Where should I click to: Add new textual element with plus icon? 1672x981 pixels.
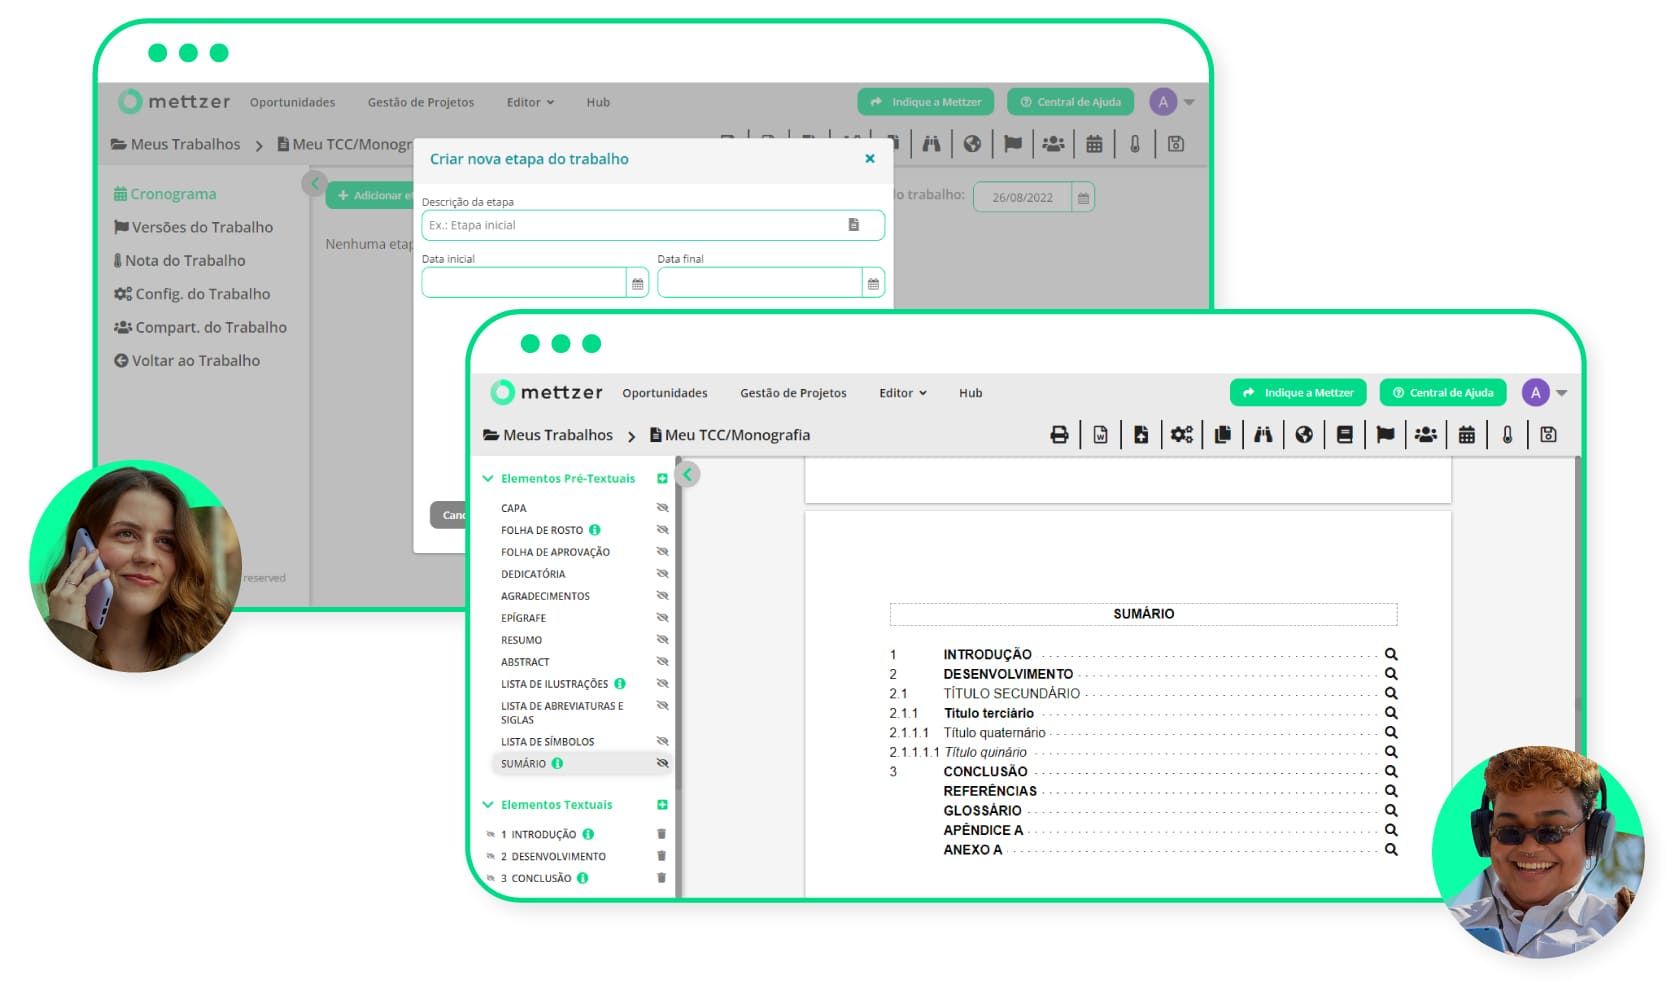(x=662, y=805)
